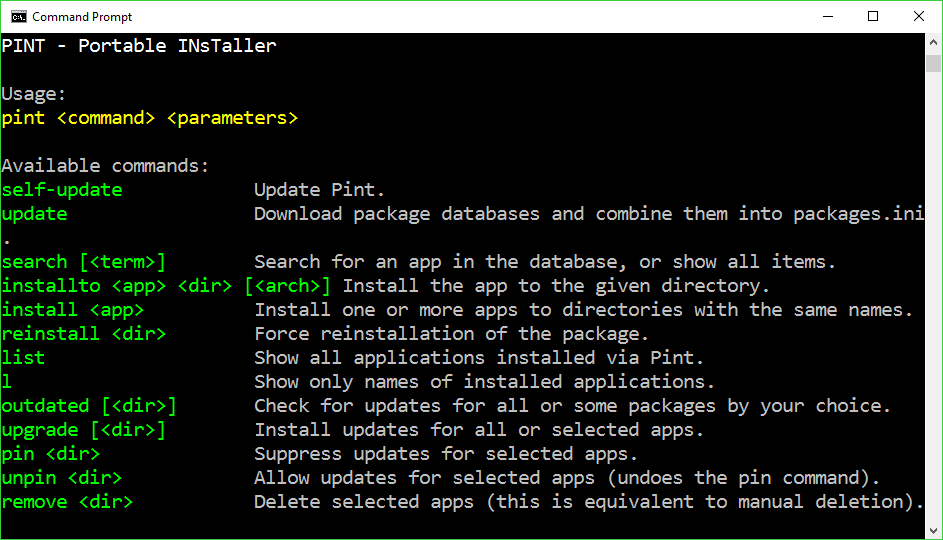The image size is (943, 540).
Task: Click 'Search for an app in the database' text
Action: [545, 262]
